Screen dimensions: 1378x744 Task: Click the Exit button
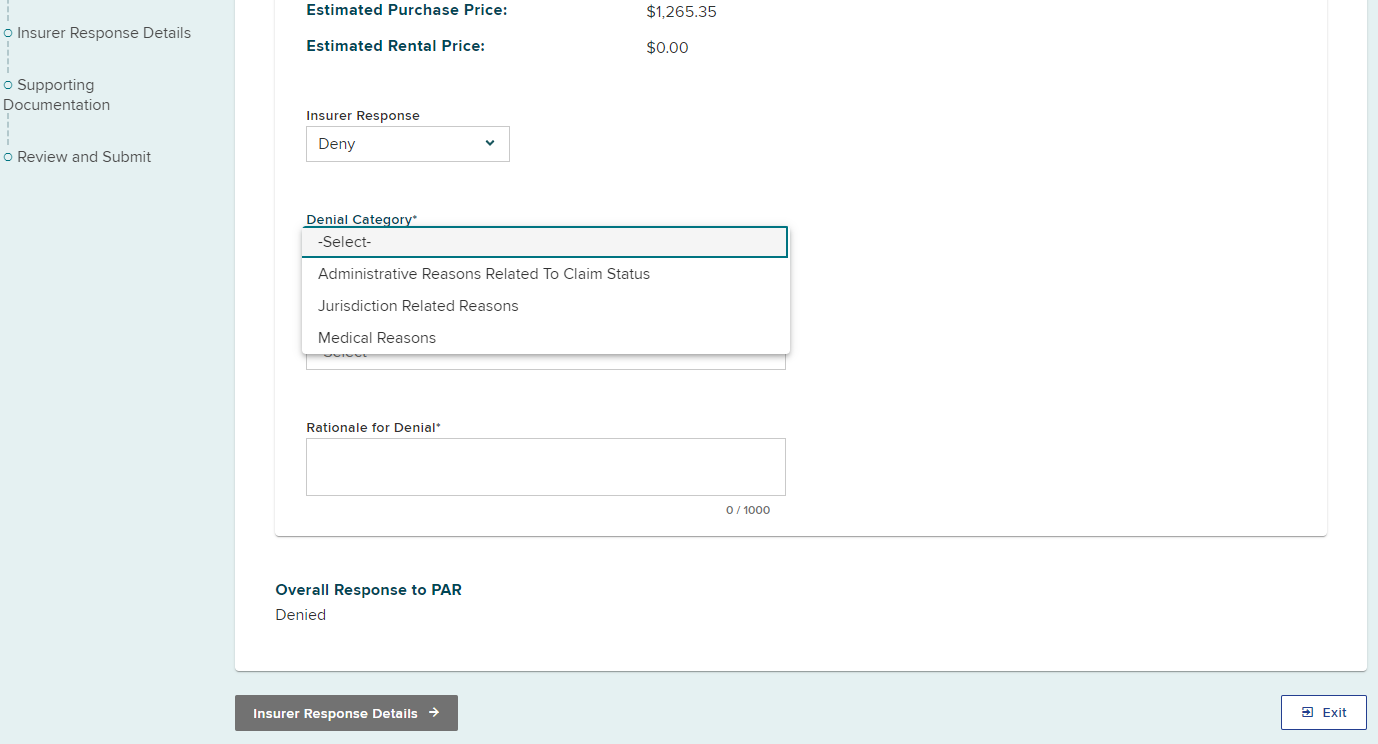pyautogui.click(x=1323, y=712)
